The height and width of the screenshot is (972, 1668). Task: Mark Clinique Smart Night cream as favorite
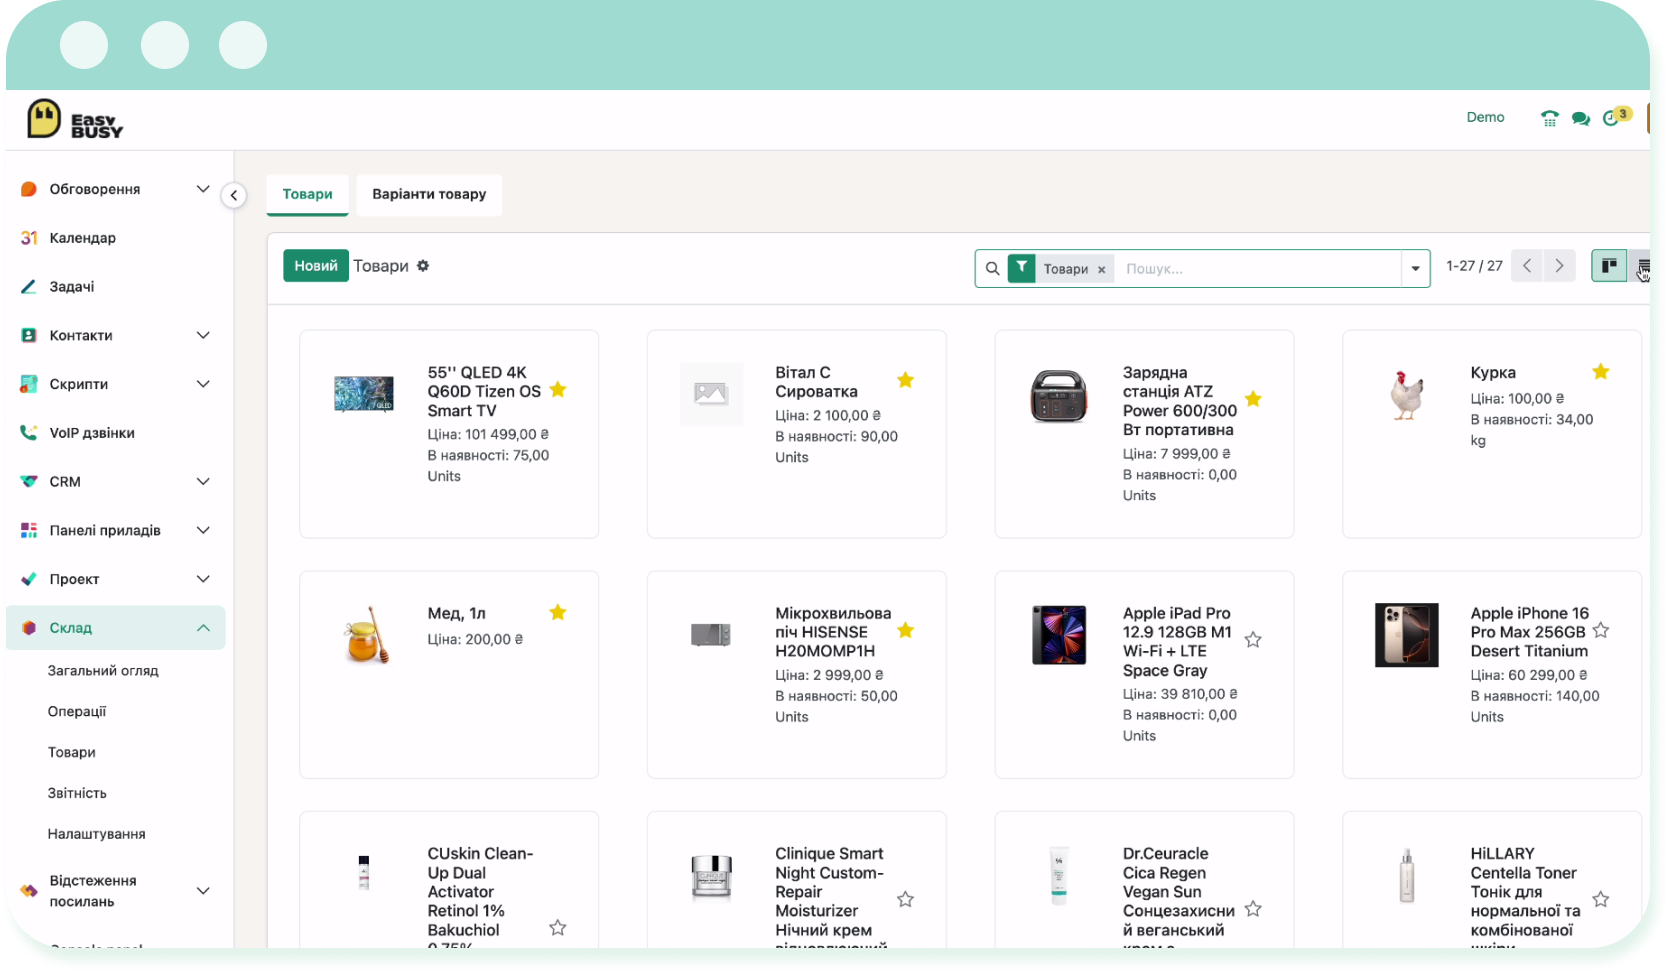[905, 900]
